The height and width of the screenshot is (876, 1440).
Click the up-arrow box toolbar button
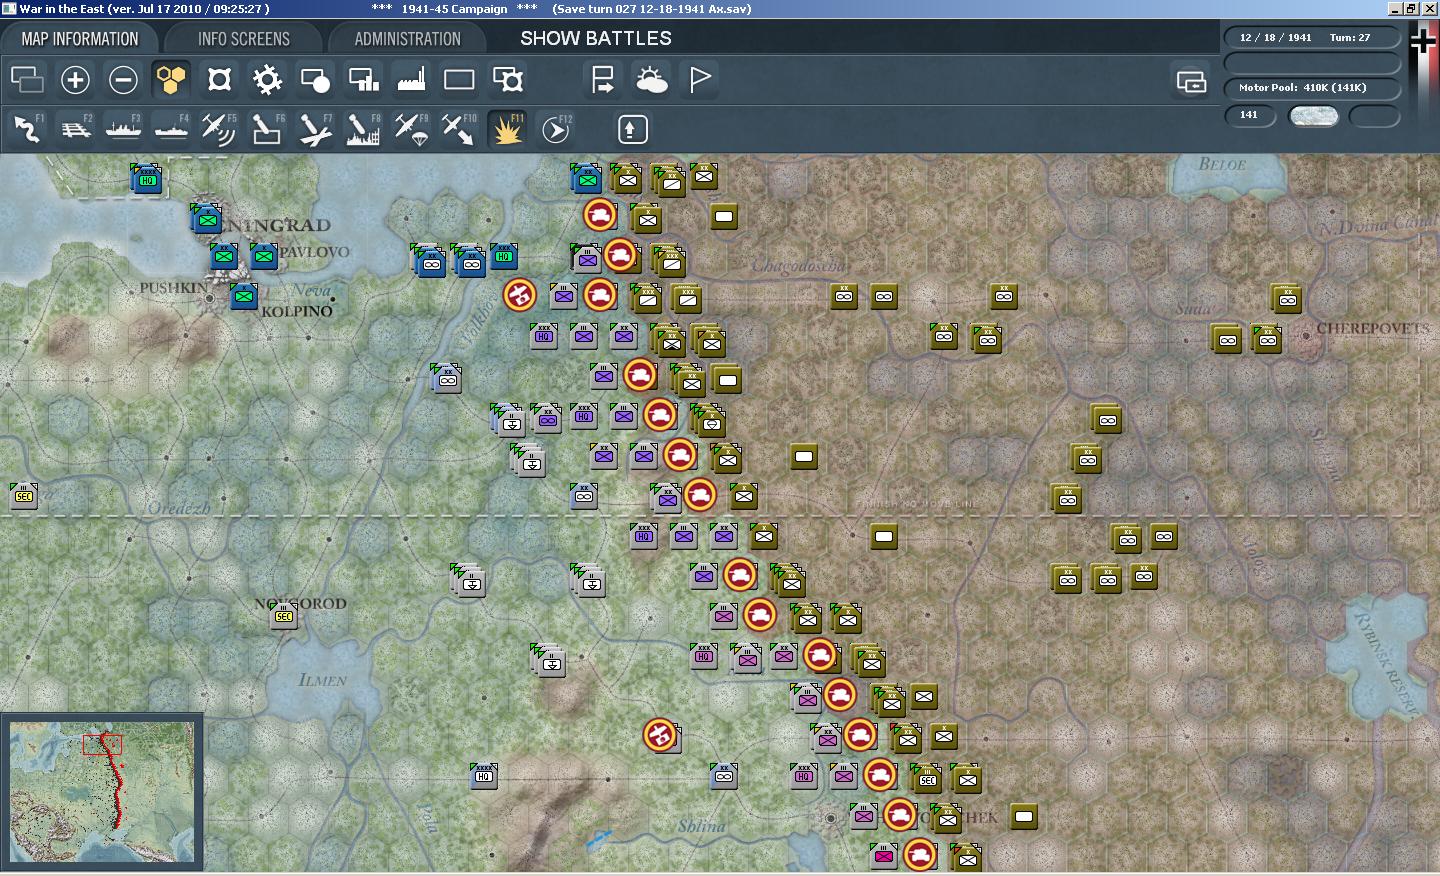pyautogui.click(x=631, y=129)
